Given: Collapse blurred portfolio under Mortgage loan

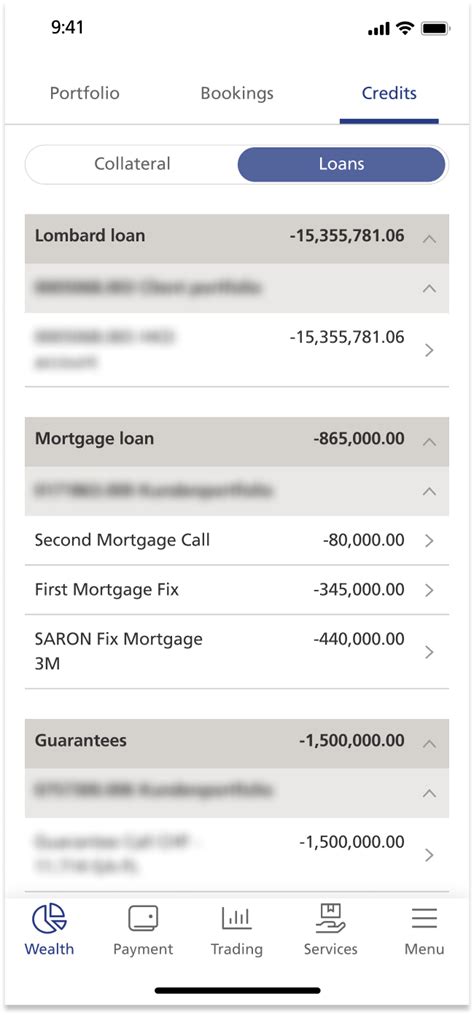Looking at the screenshot, I should [429, 491].
